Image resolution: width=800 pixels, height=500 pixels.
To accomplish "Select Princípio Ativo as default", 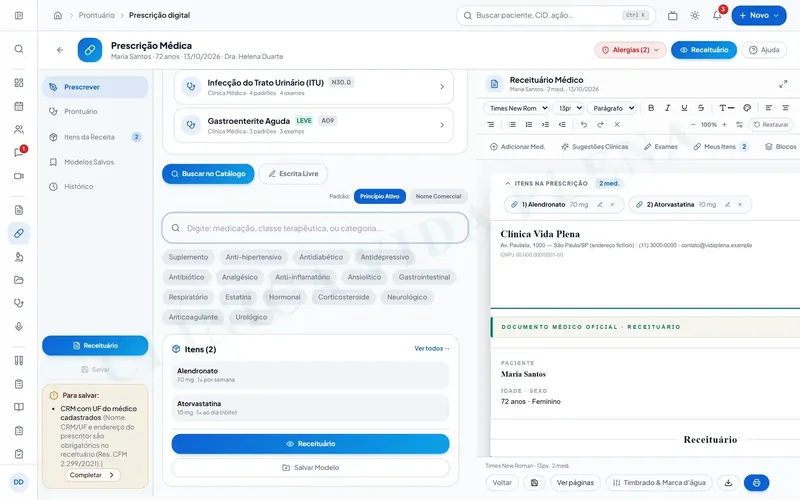I will [x=380, y=196].
